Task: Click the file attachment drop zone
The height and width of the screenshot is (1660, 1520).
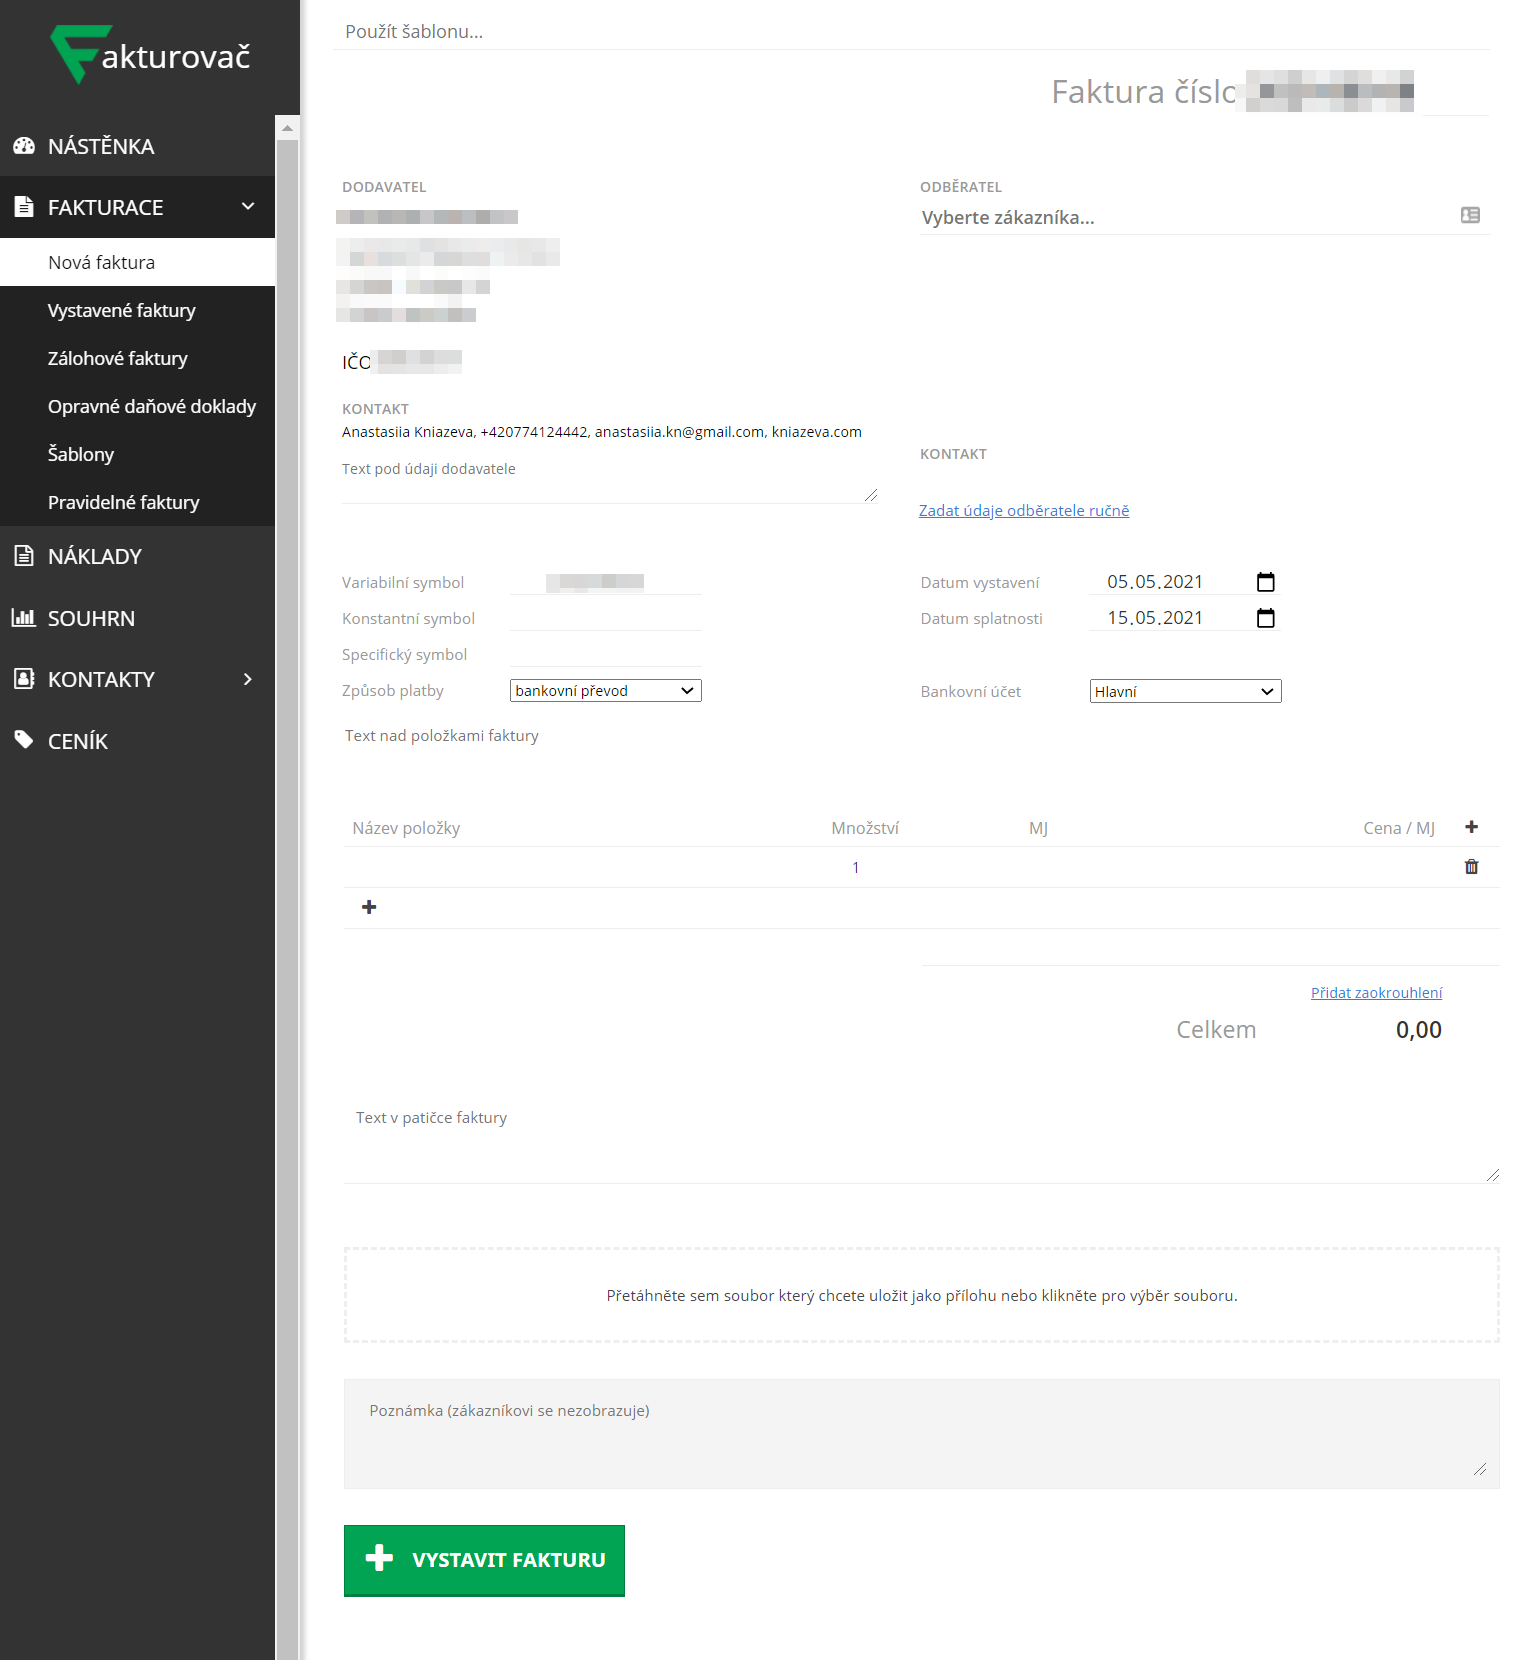Action: 921,1295
